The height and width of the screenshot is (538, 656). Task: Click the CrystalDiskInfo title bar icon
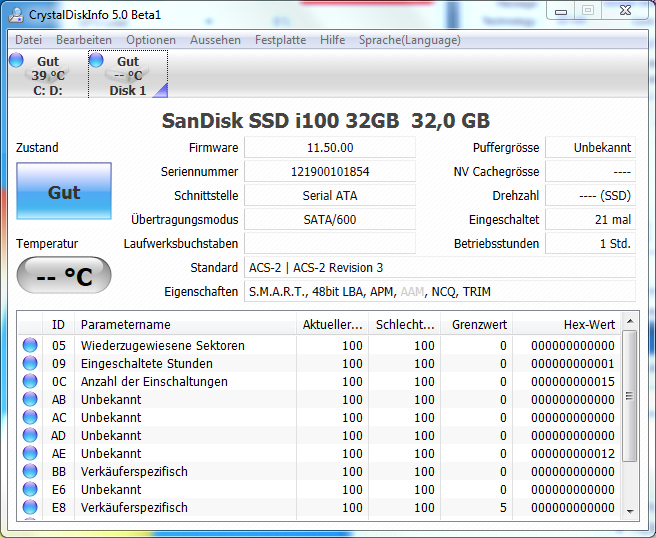pos(16,15)
